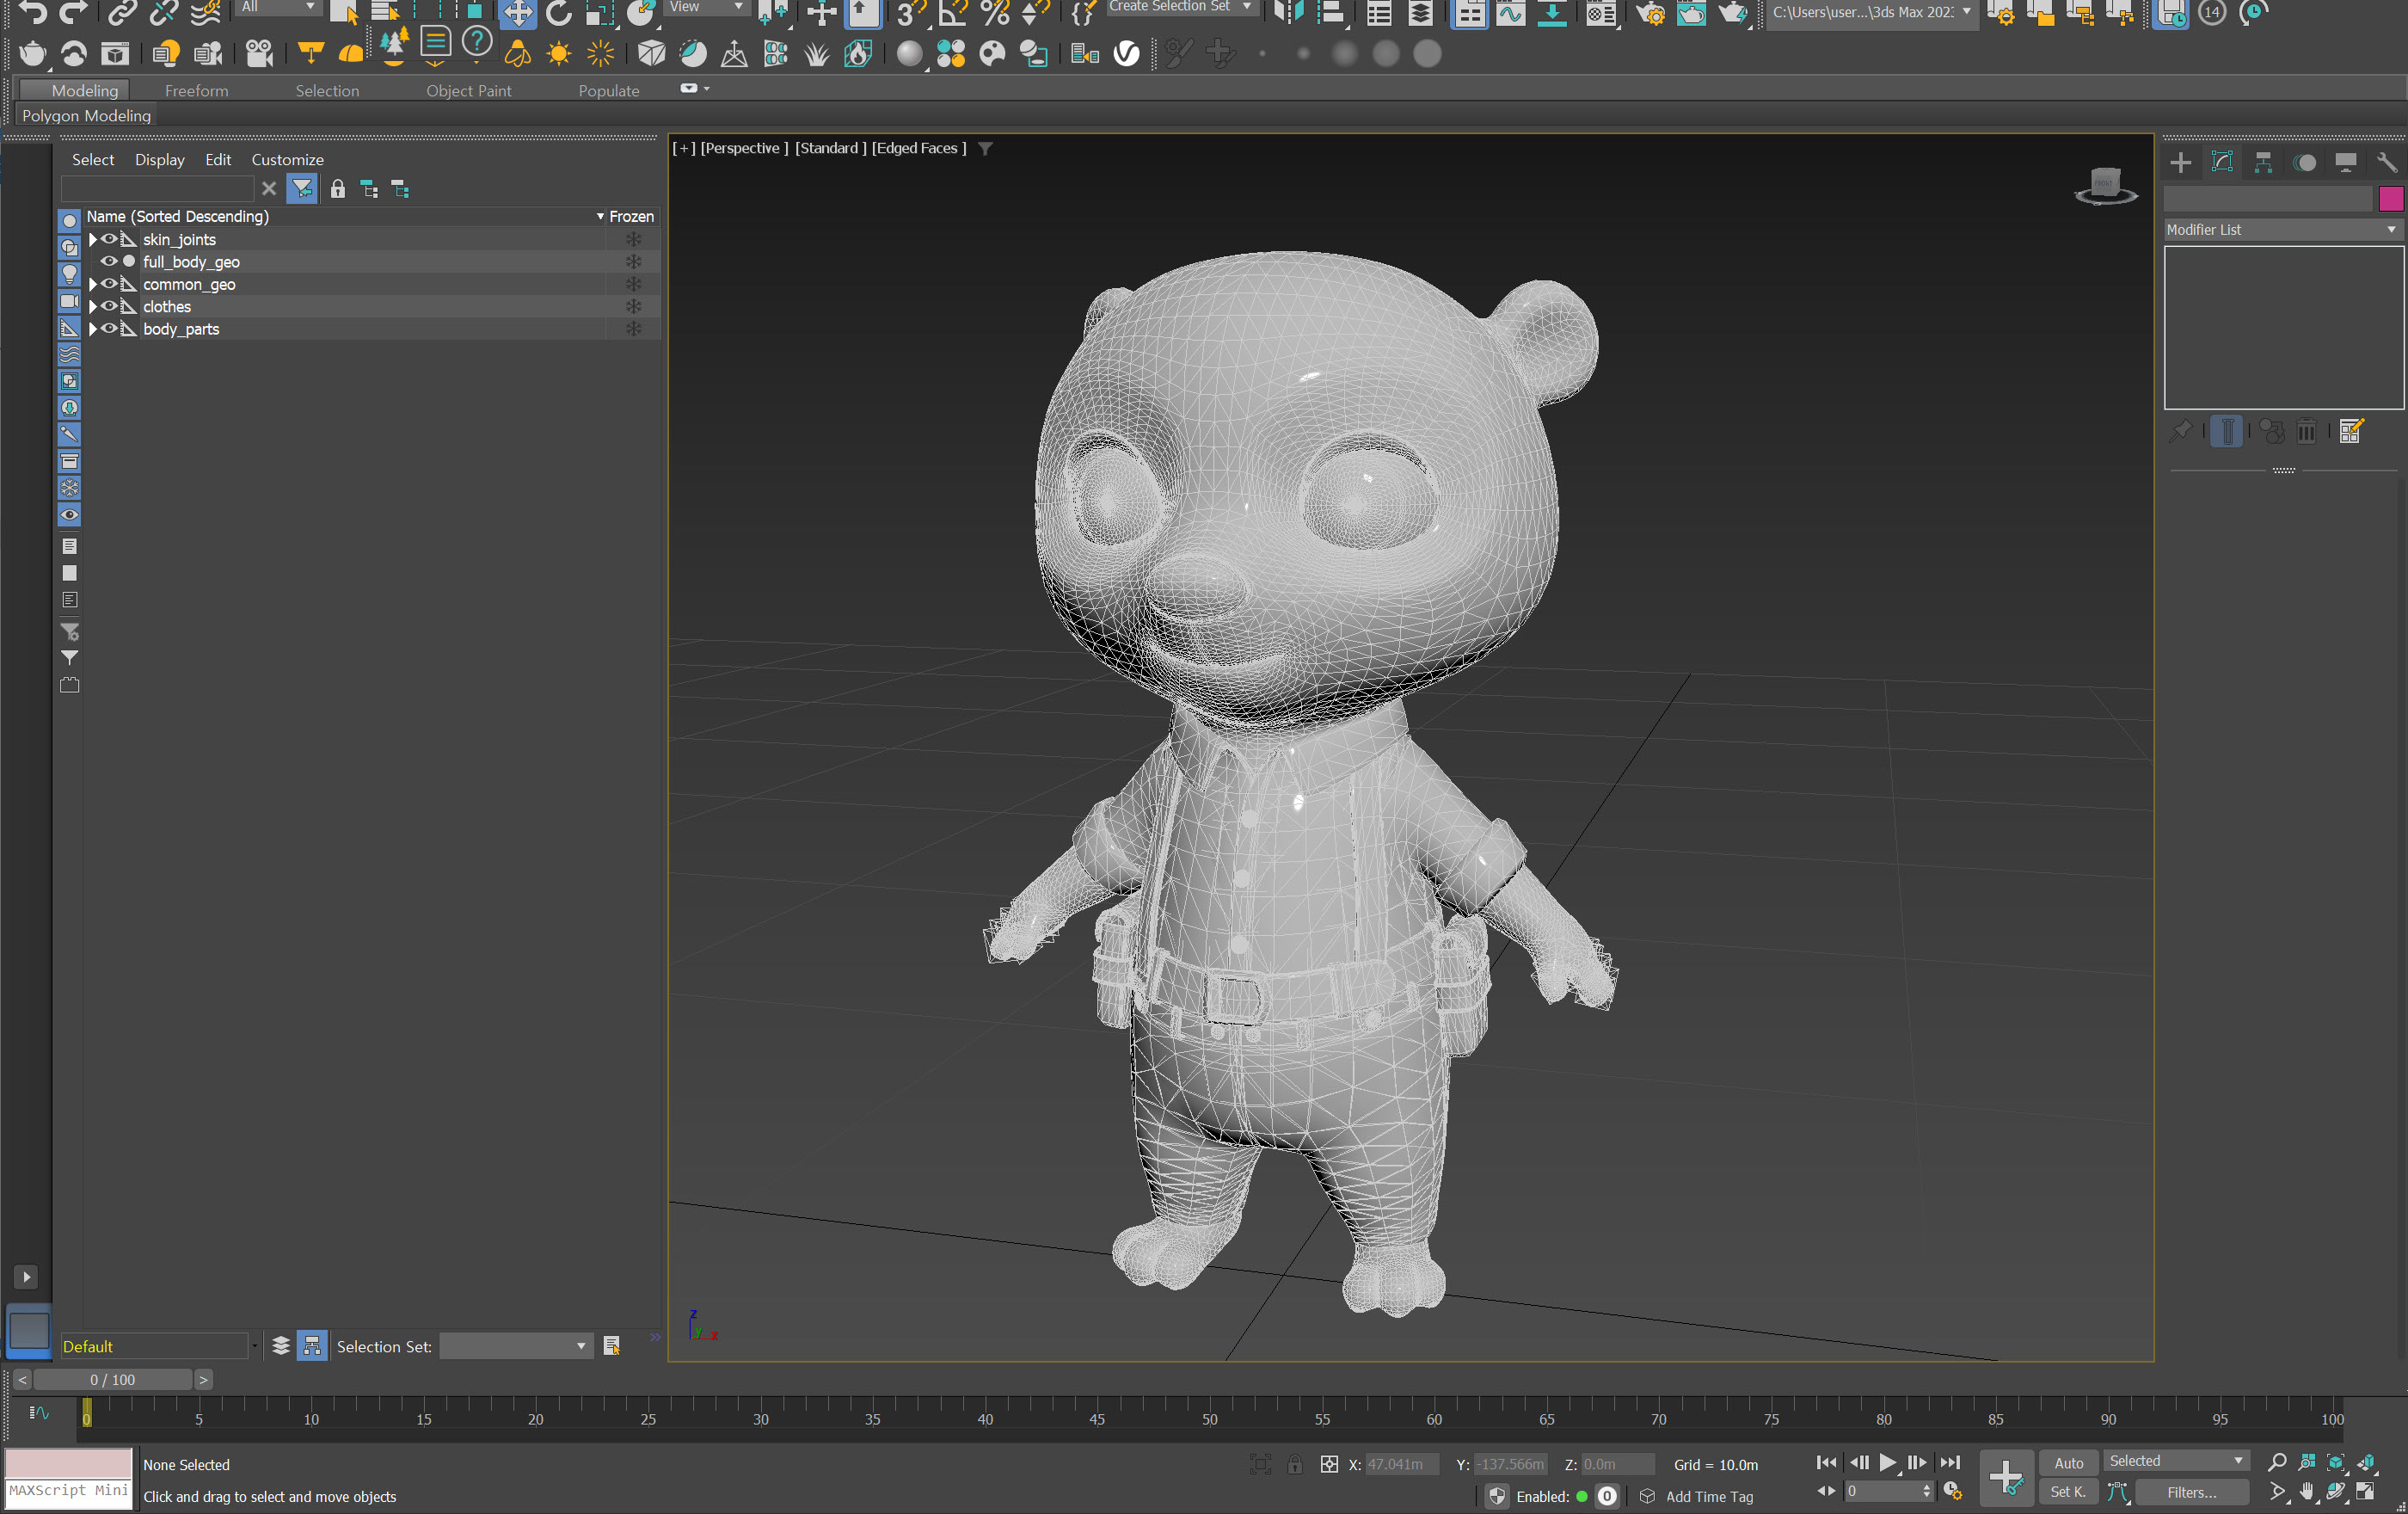Hide the skin_joints layer via eye icon
The image size is (2408, 1514).
[109, 239]
